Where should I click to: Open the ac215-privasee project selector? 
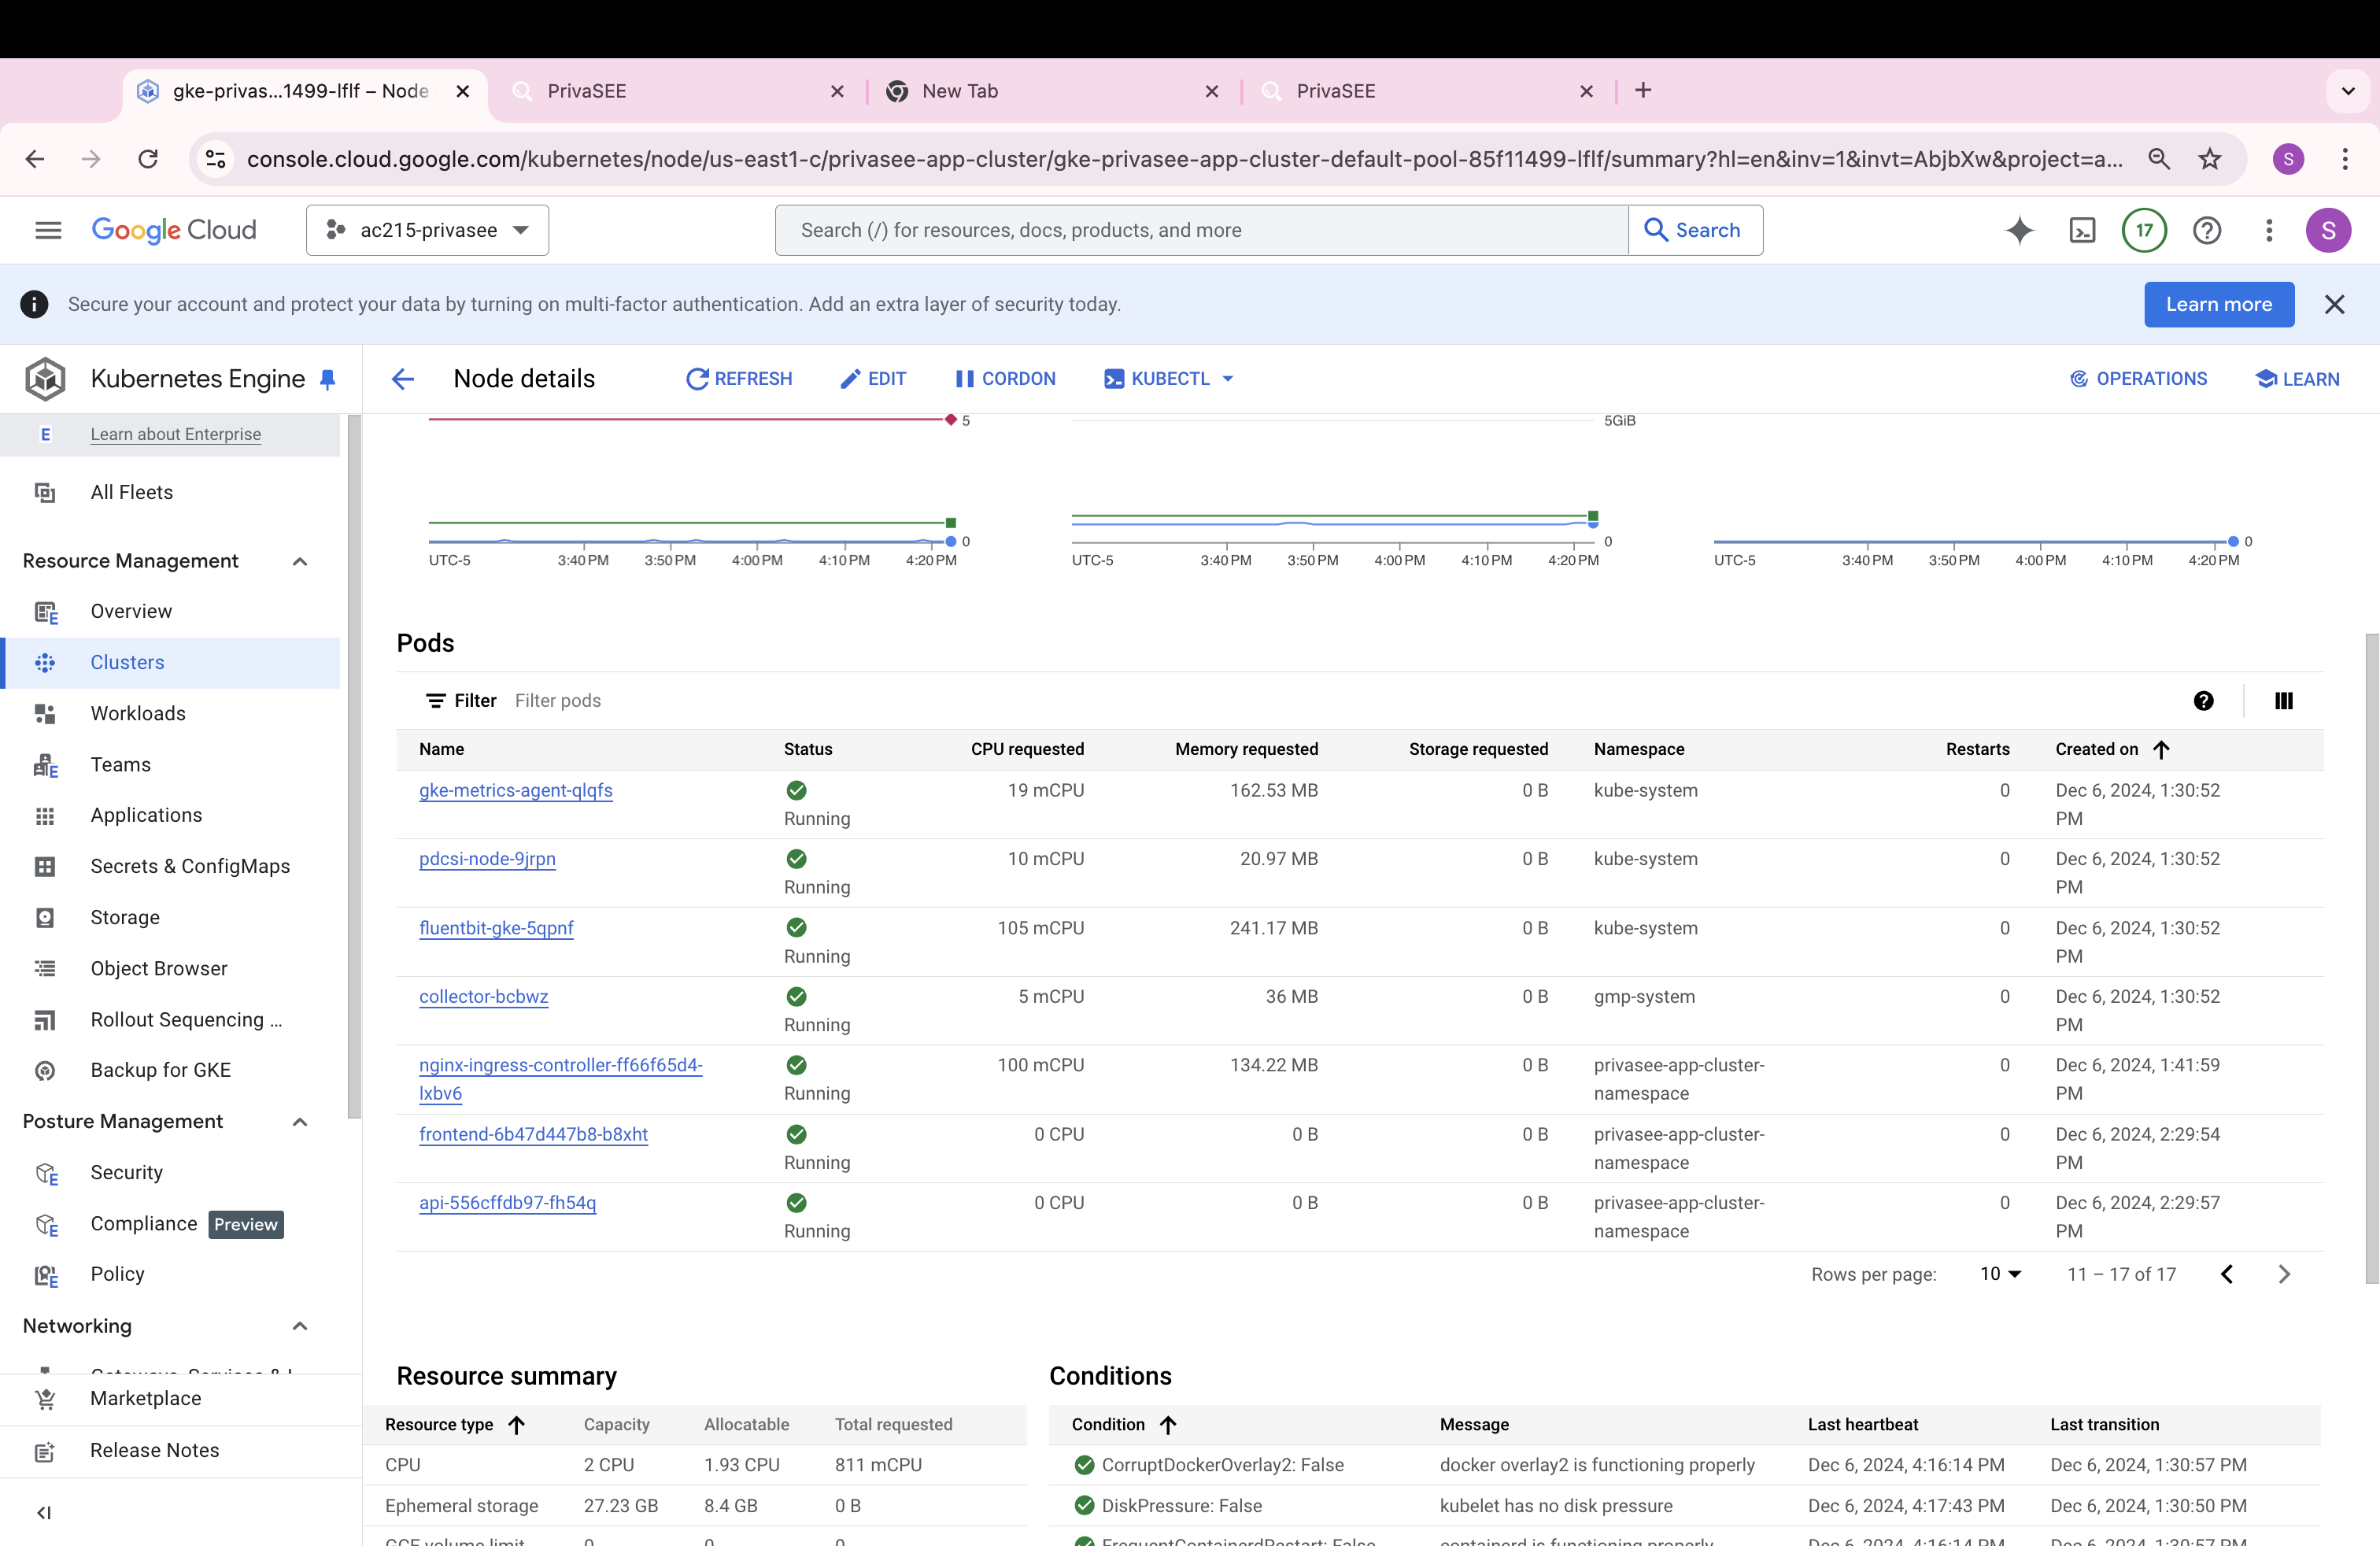click(x=427, y=230)
